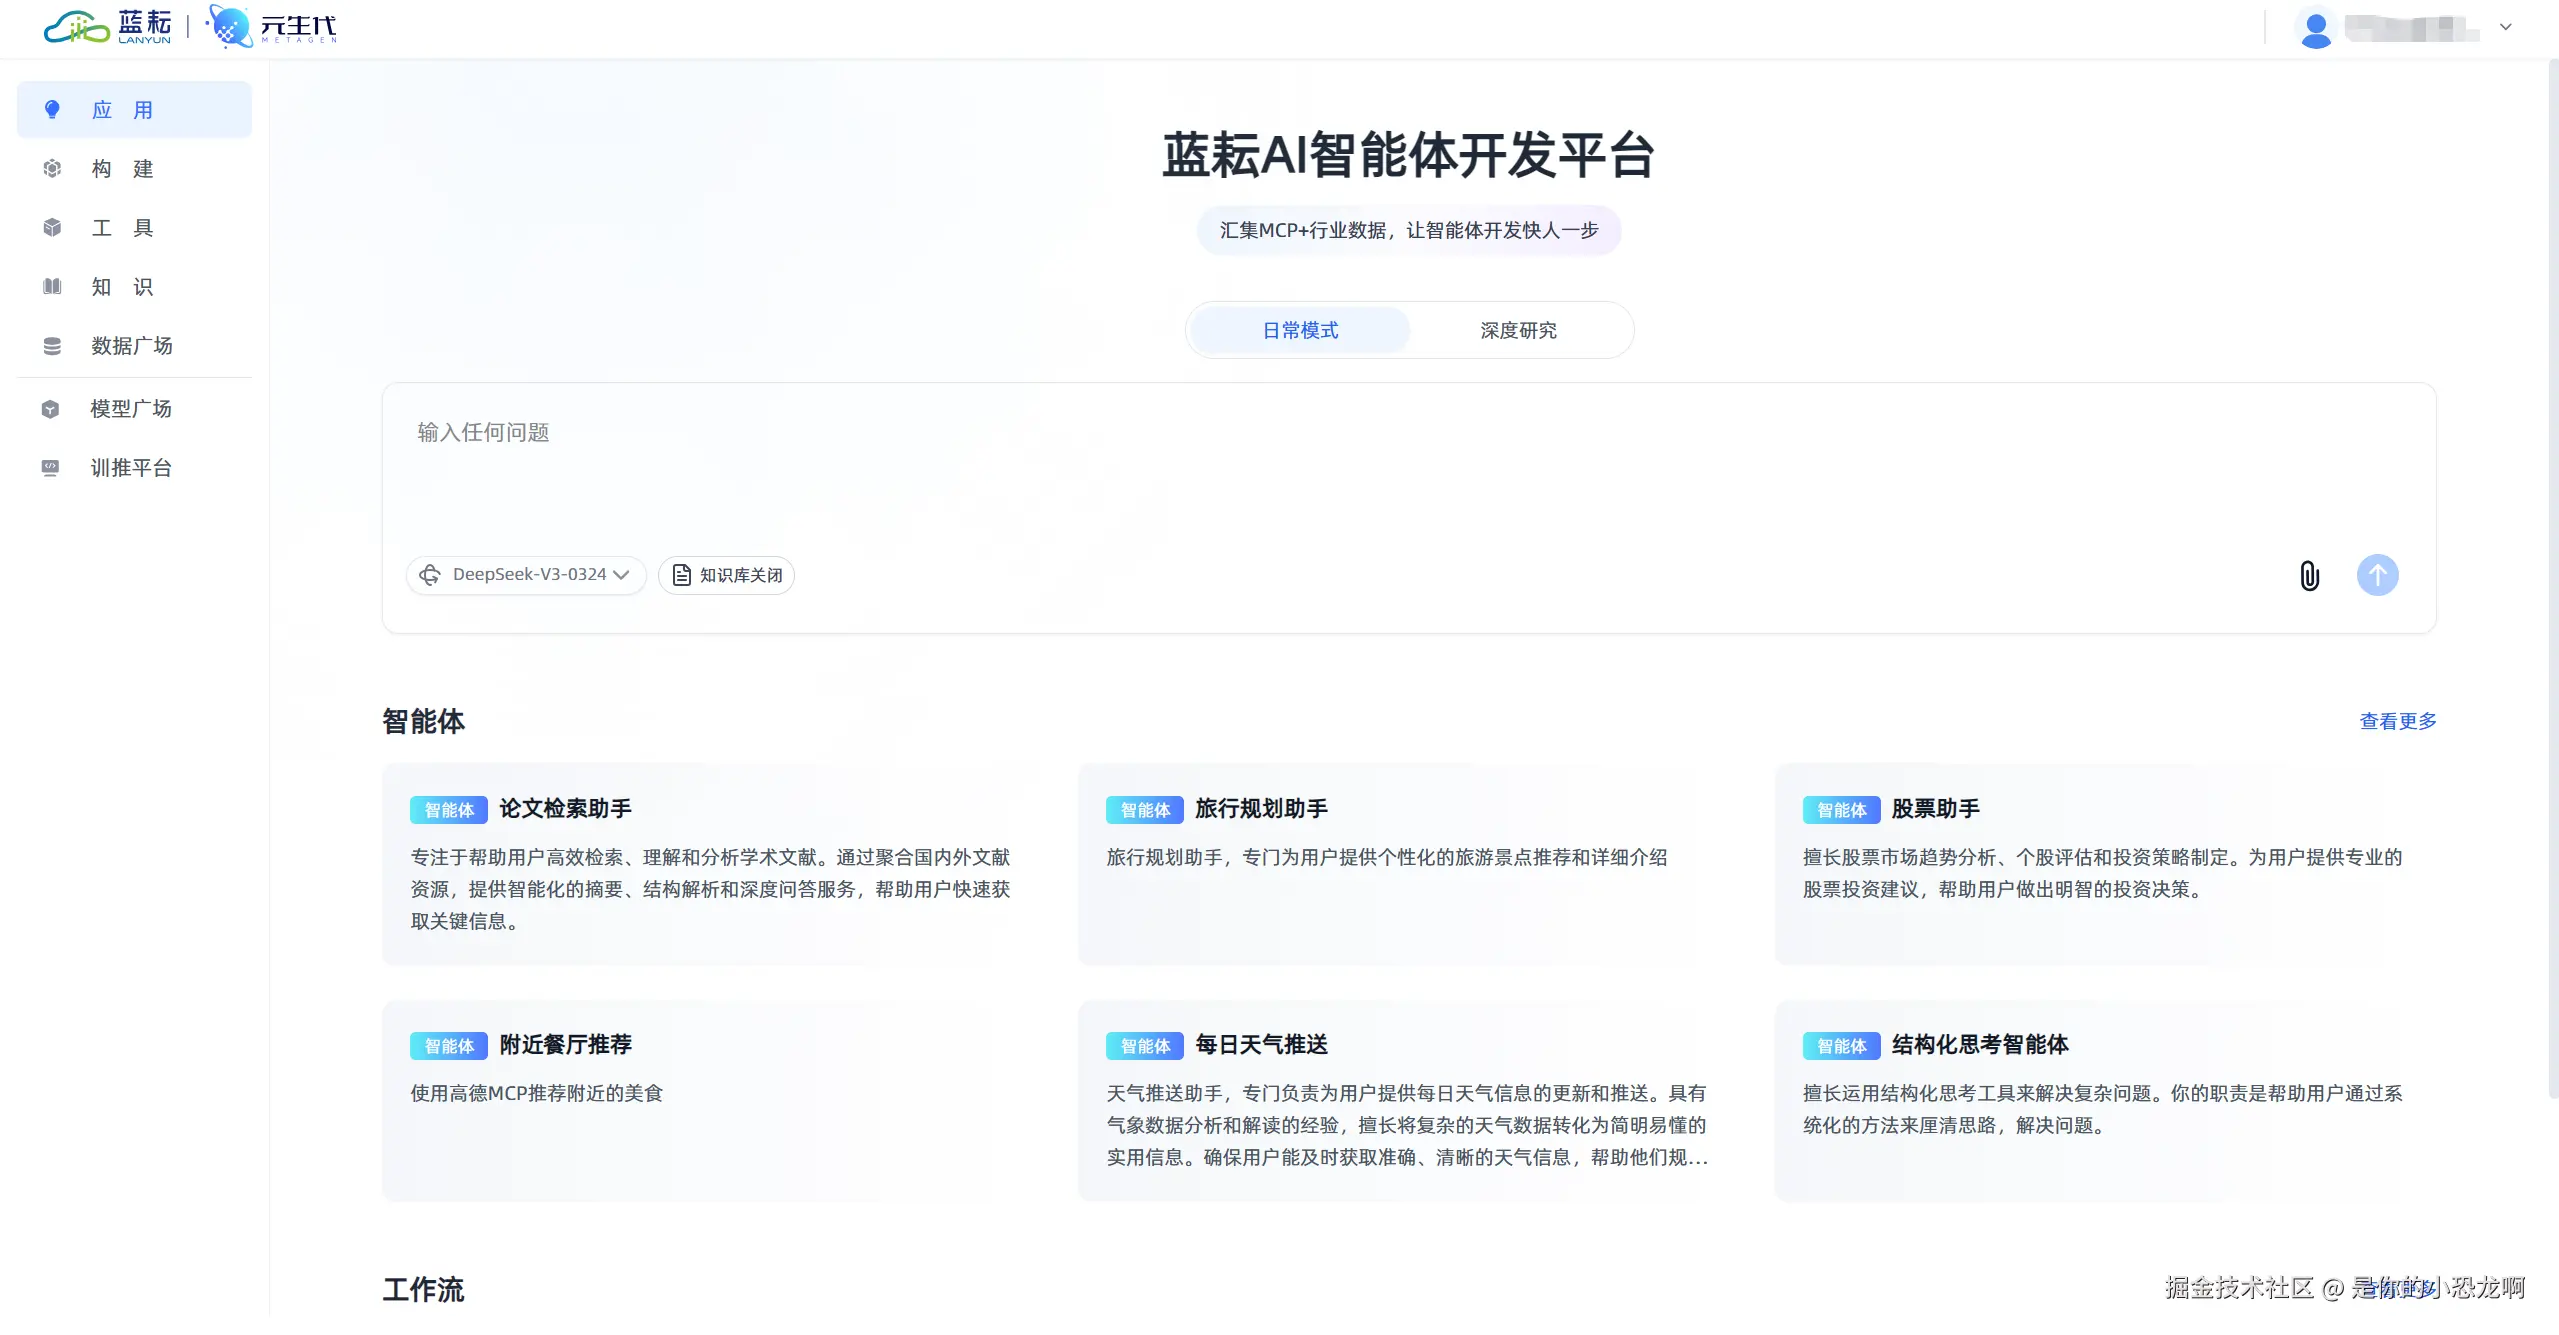
Task: Click 查看更多 link for agents
Action: 2397,721
